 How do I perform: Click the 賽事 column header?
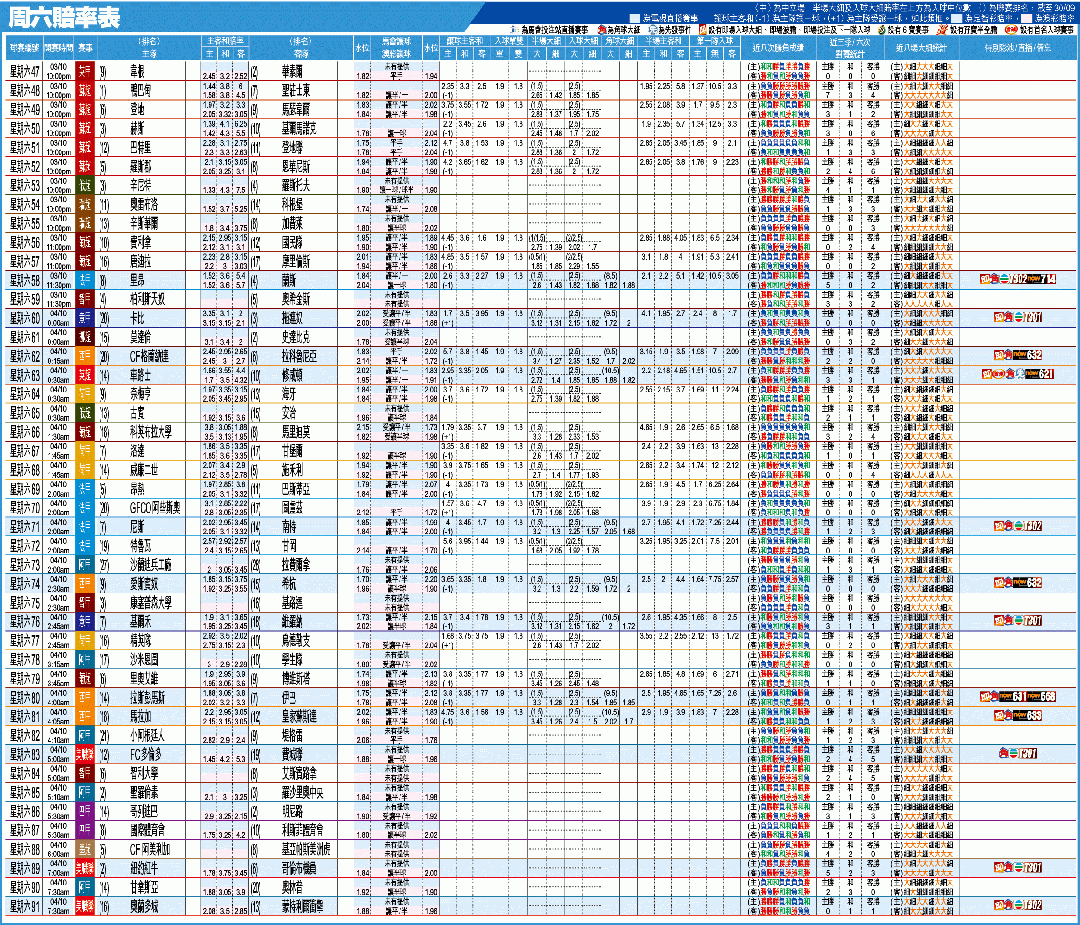85,48
